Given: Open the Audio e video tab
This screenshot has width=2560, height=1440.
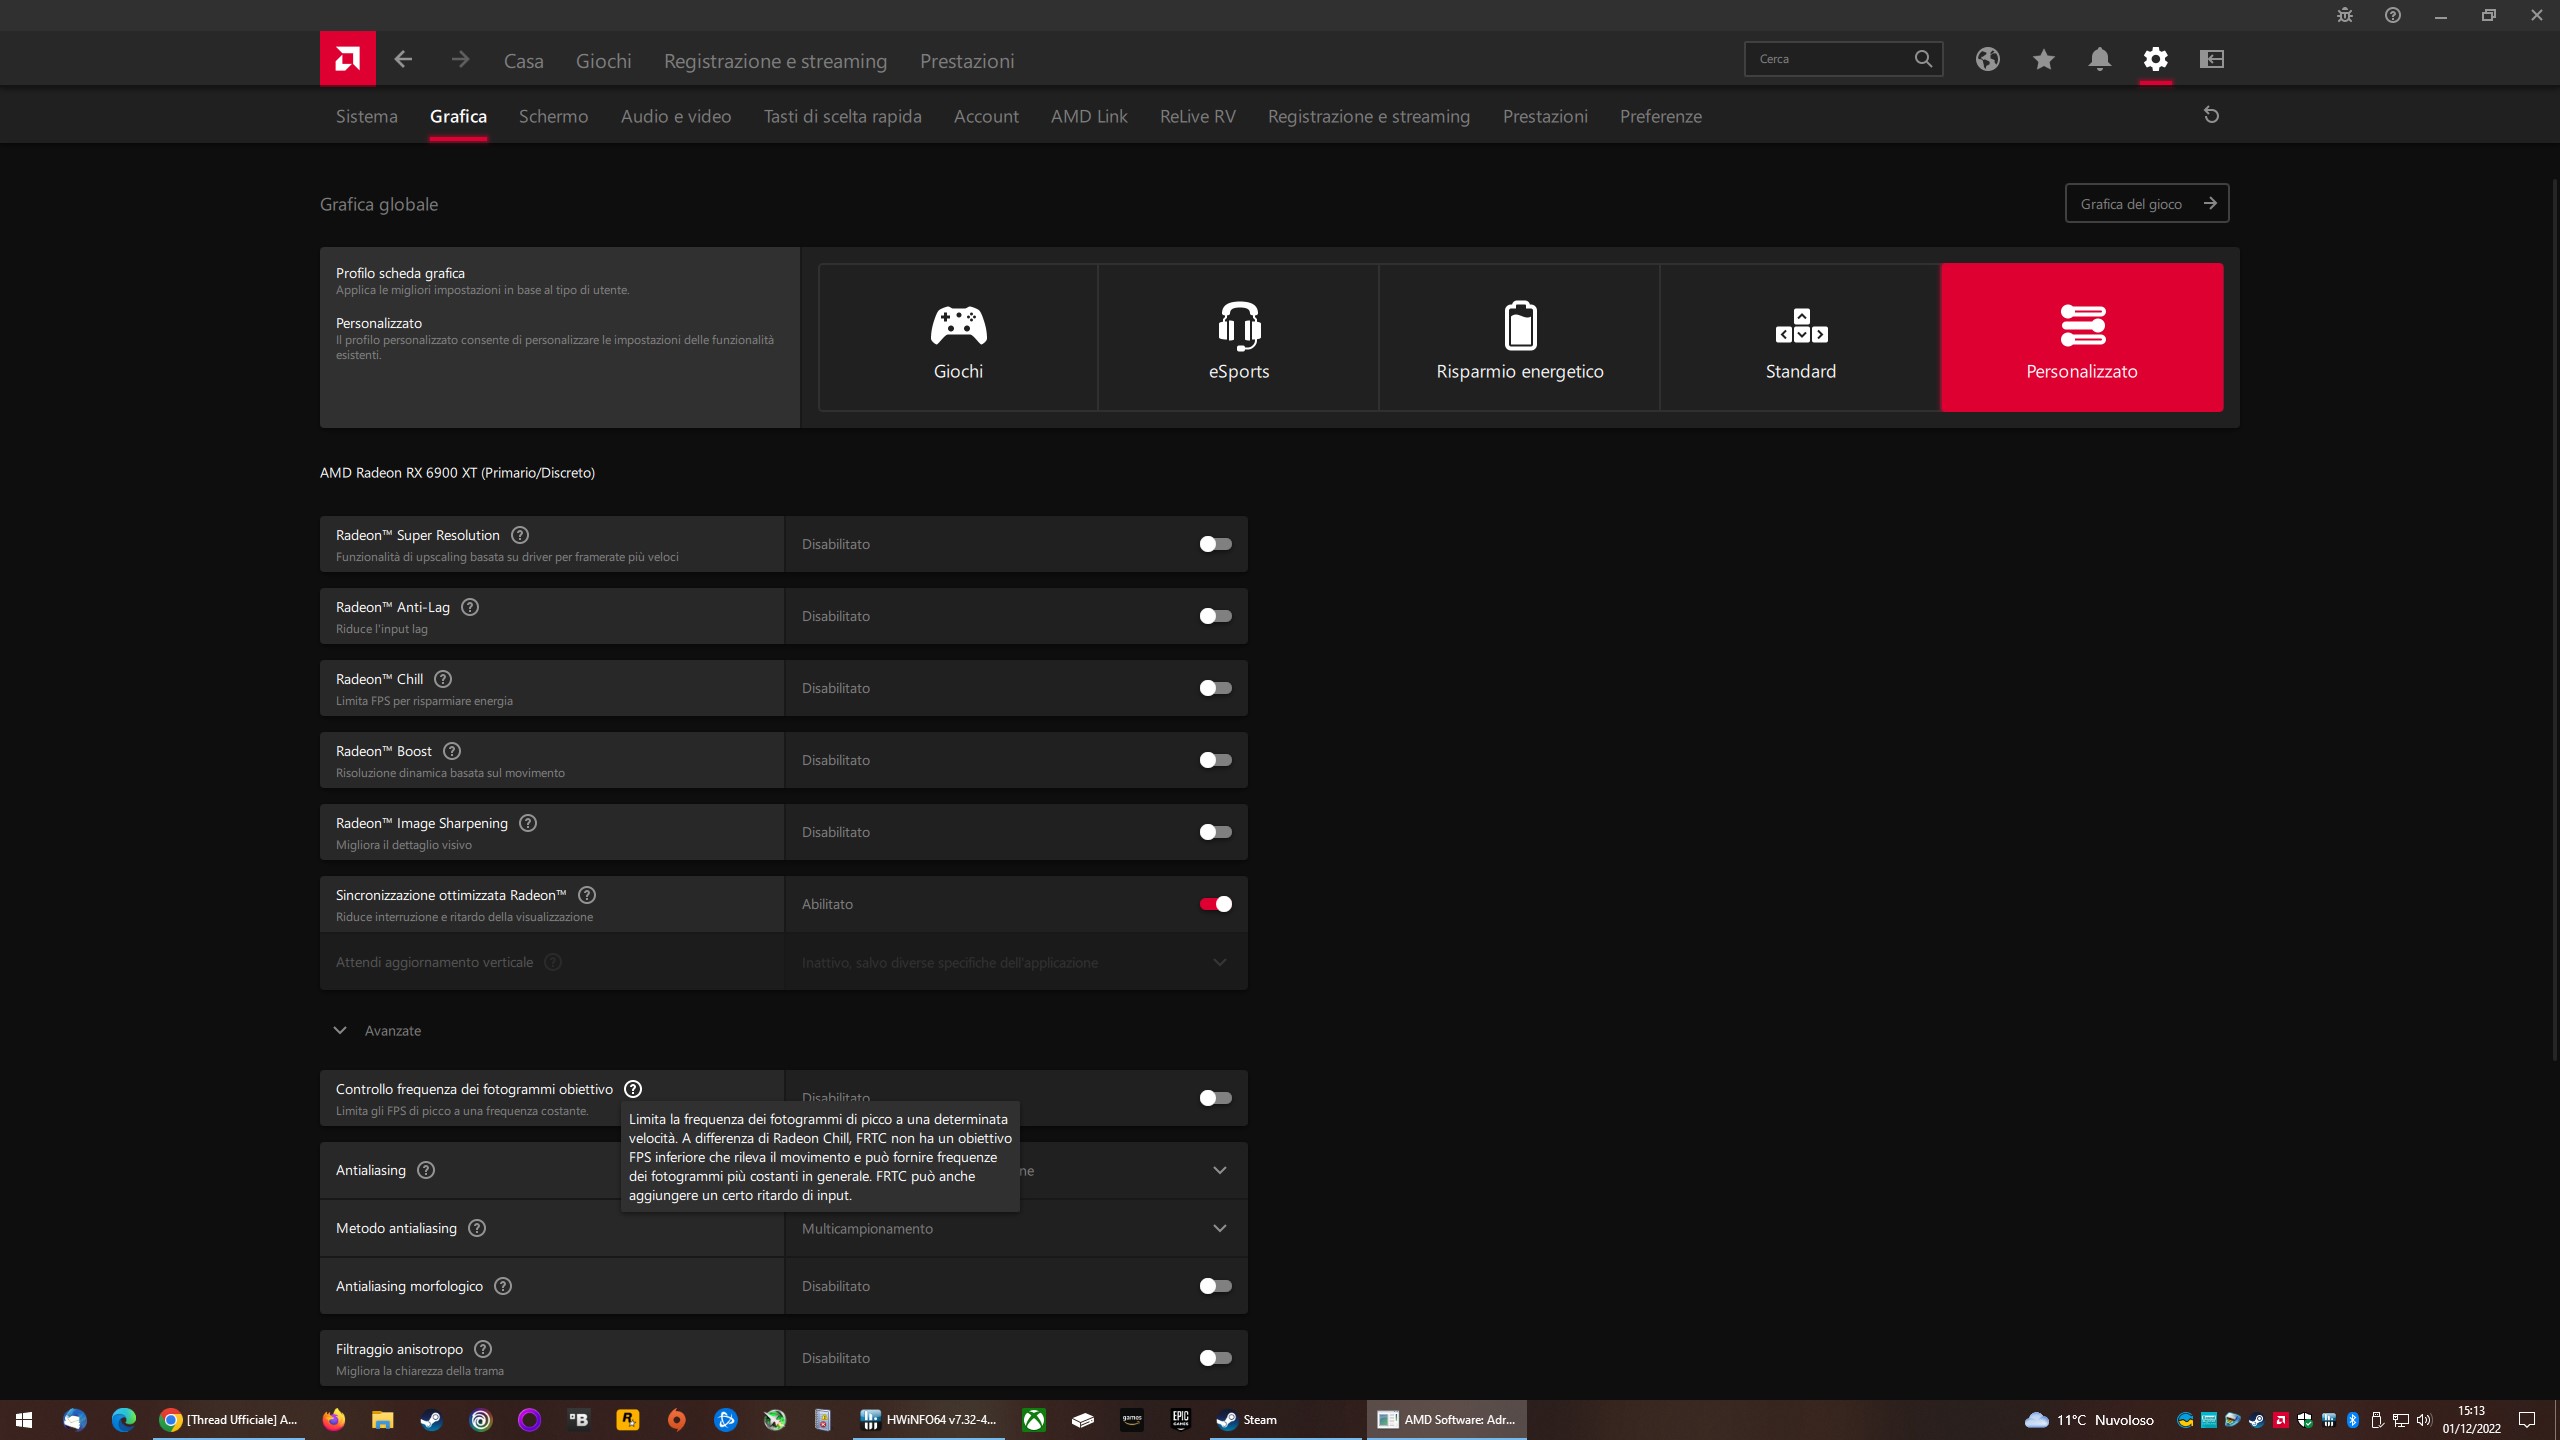Looking at the screenshot, I should point(676,116).
